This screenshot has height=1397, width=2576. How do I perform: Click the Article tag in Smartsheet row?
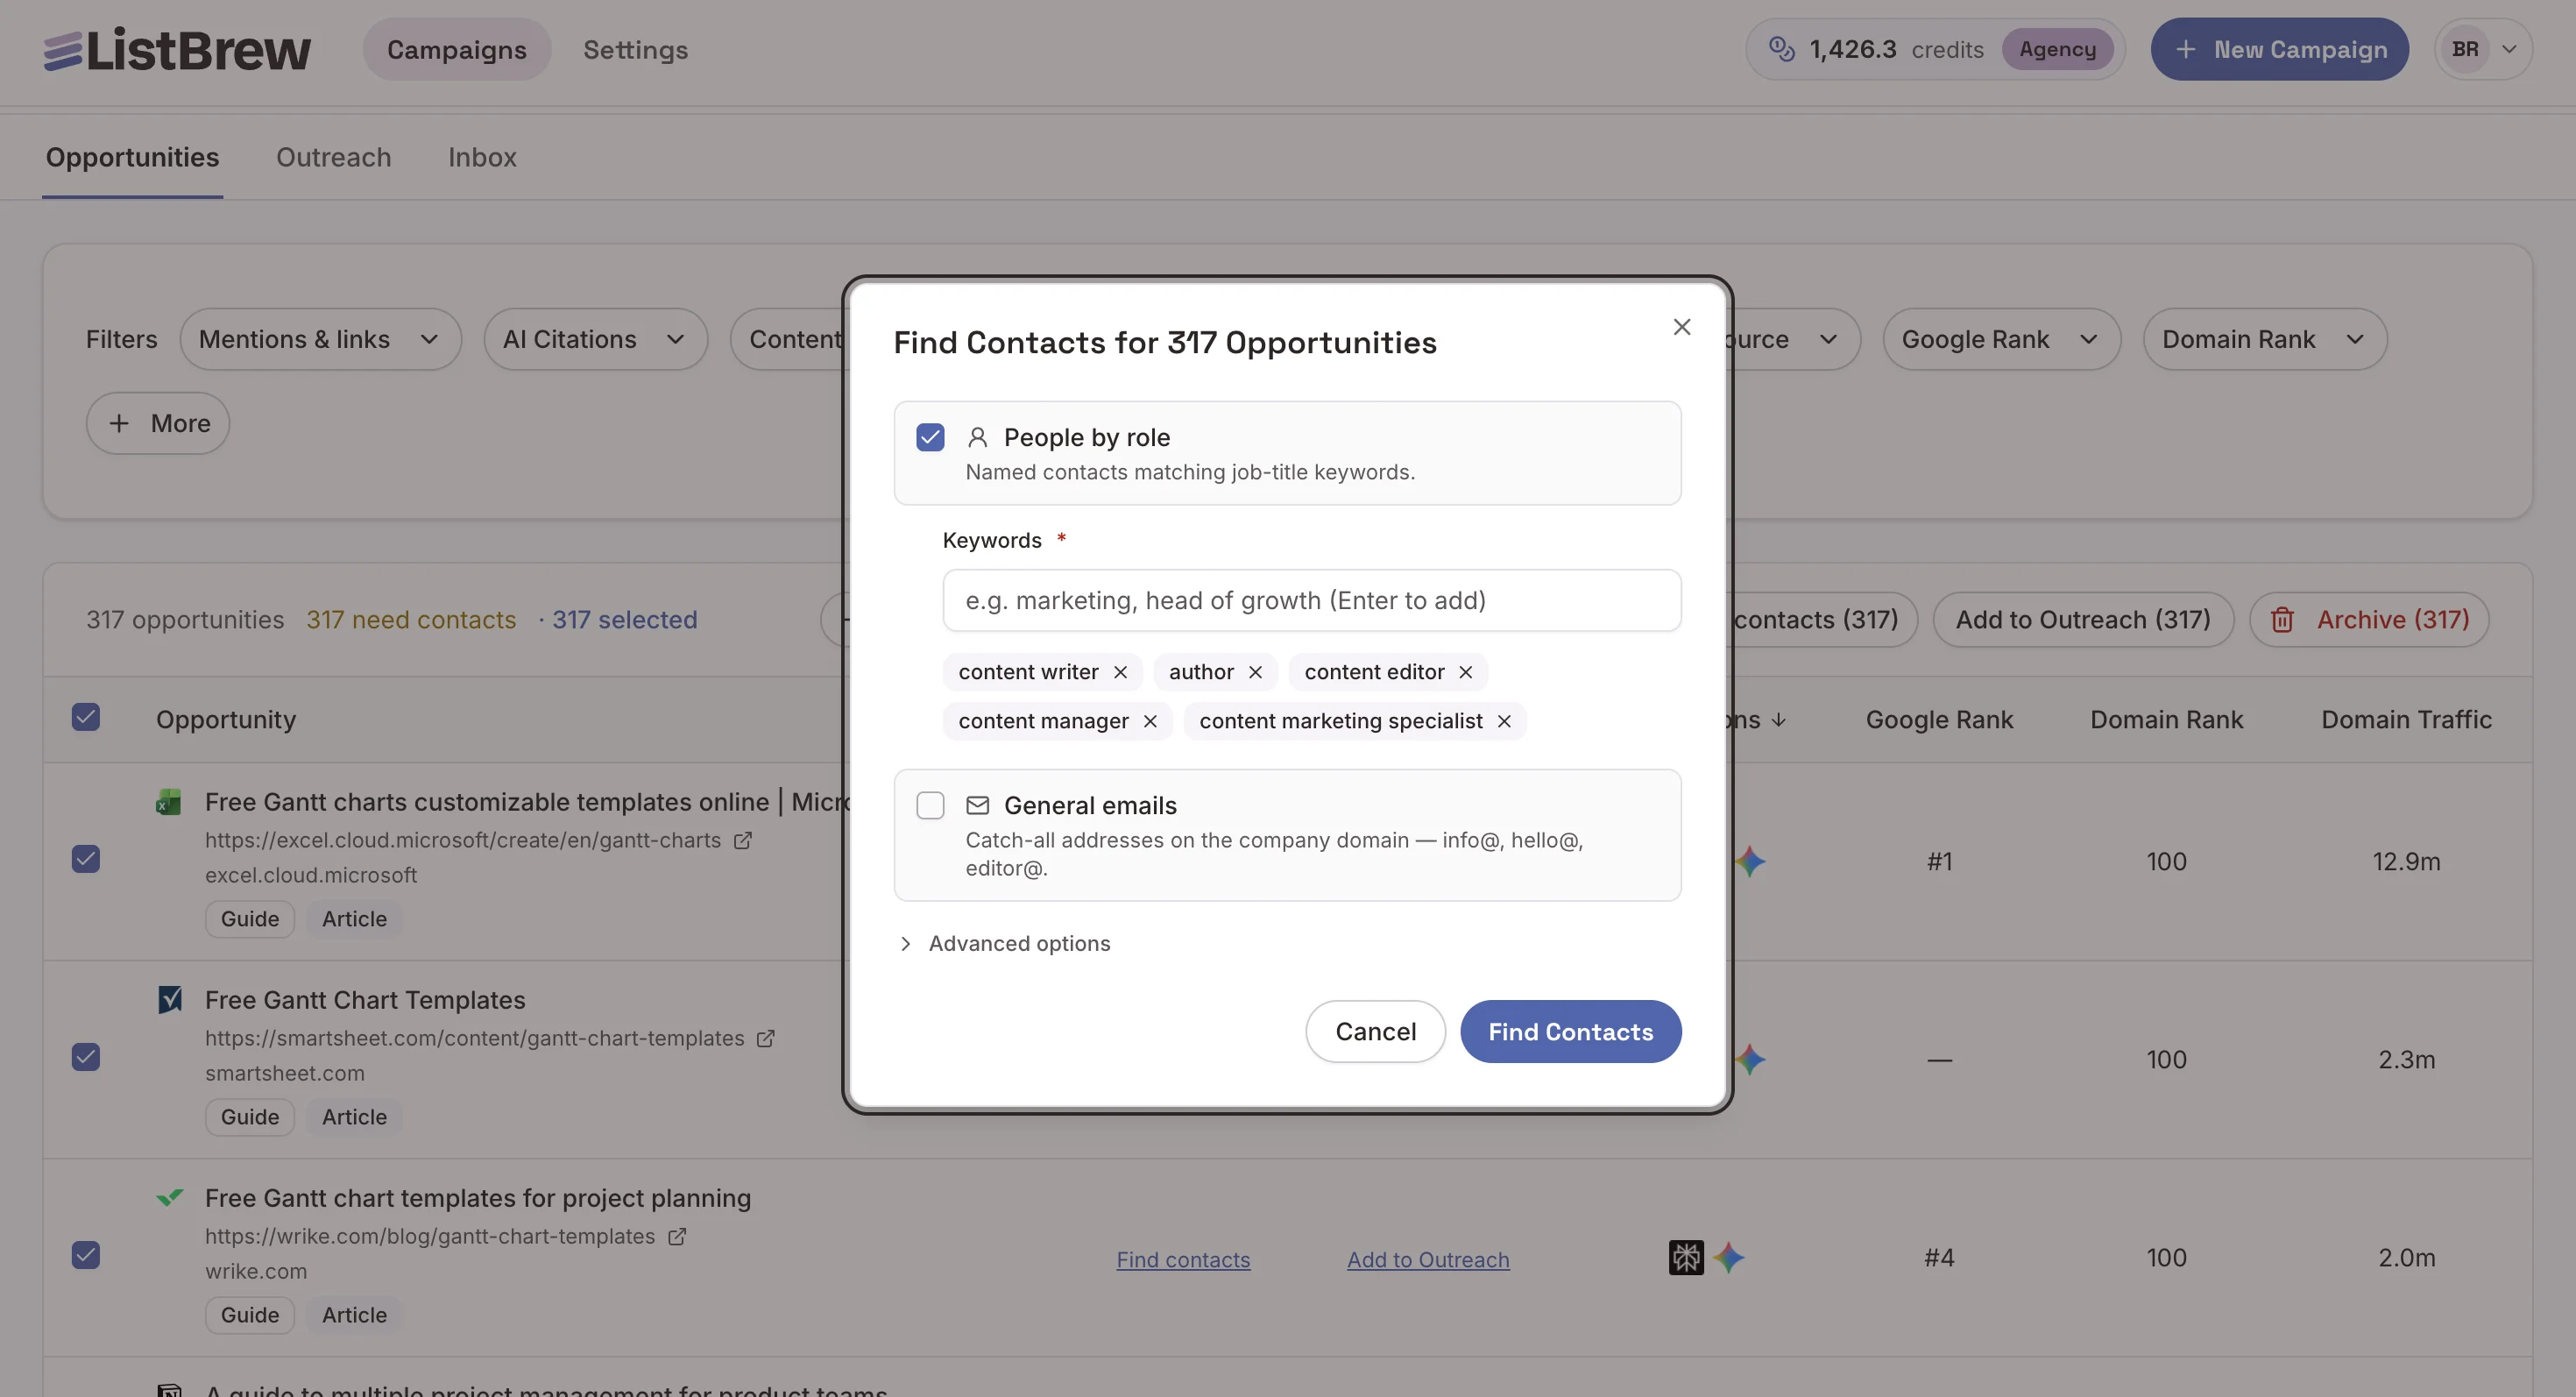(x=354, y=1116)
